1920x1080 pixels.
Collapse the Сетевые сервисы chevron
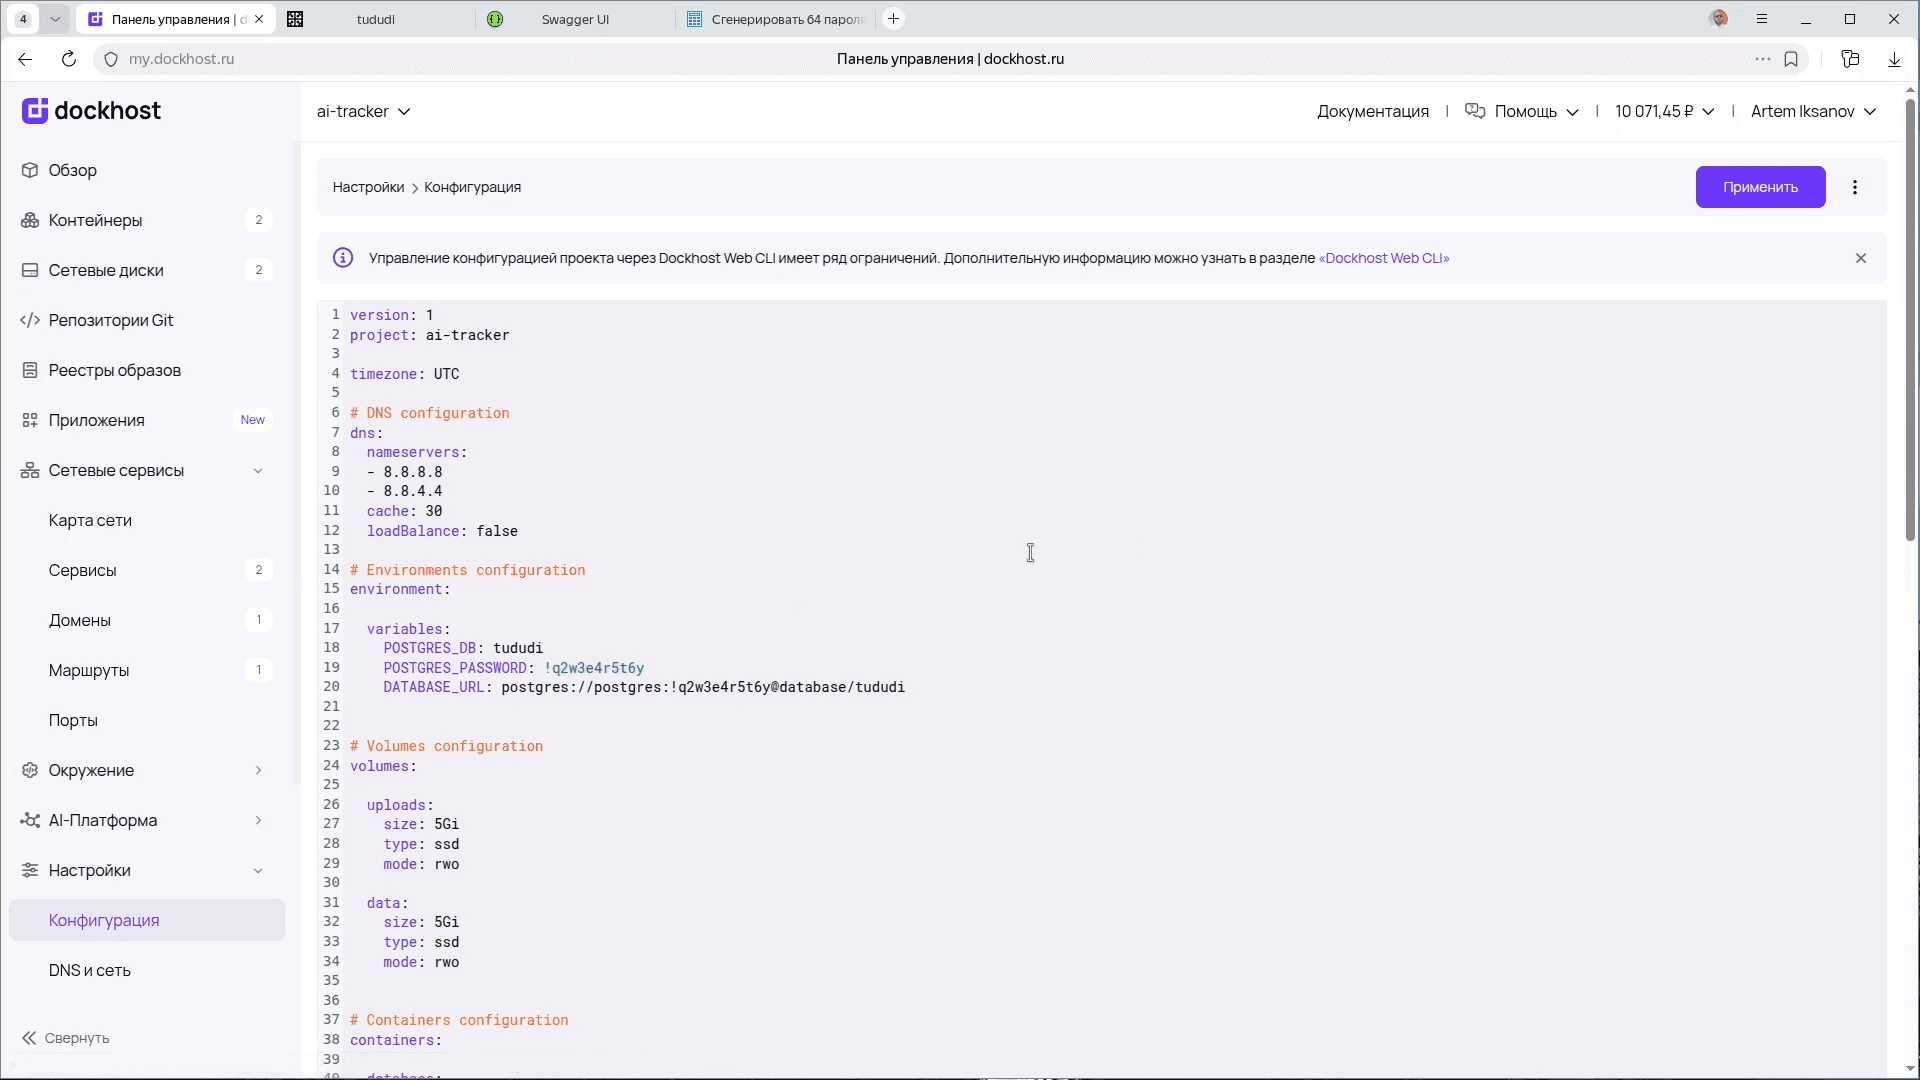(258, 470)
